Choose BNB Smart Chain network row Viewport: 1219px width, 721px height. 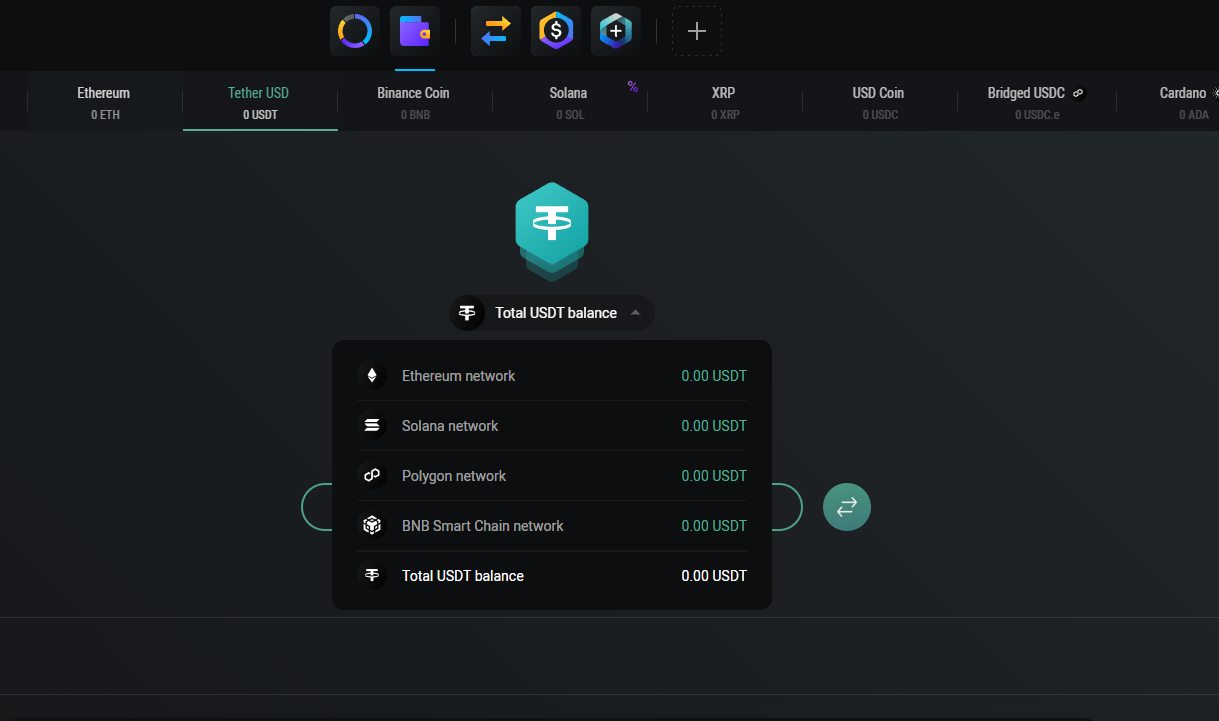point(552,526)
